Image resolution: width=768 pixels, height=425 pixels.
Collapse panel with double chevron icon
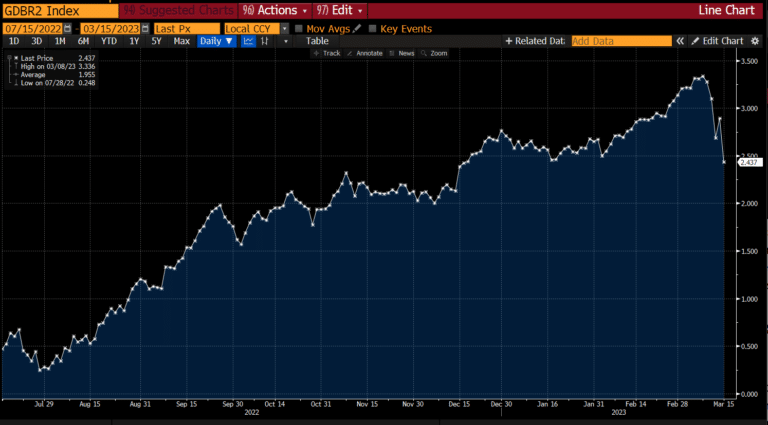click(680, 41)
